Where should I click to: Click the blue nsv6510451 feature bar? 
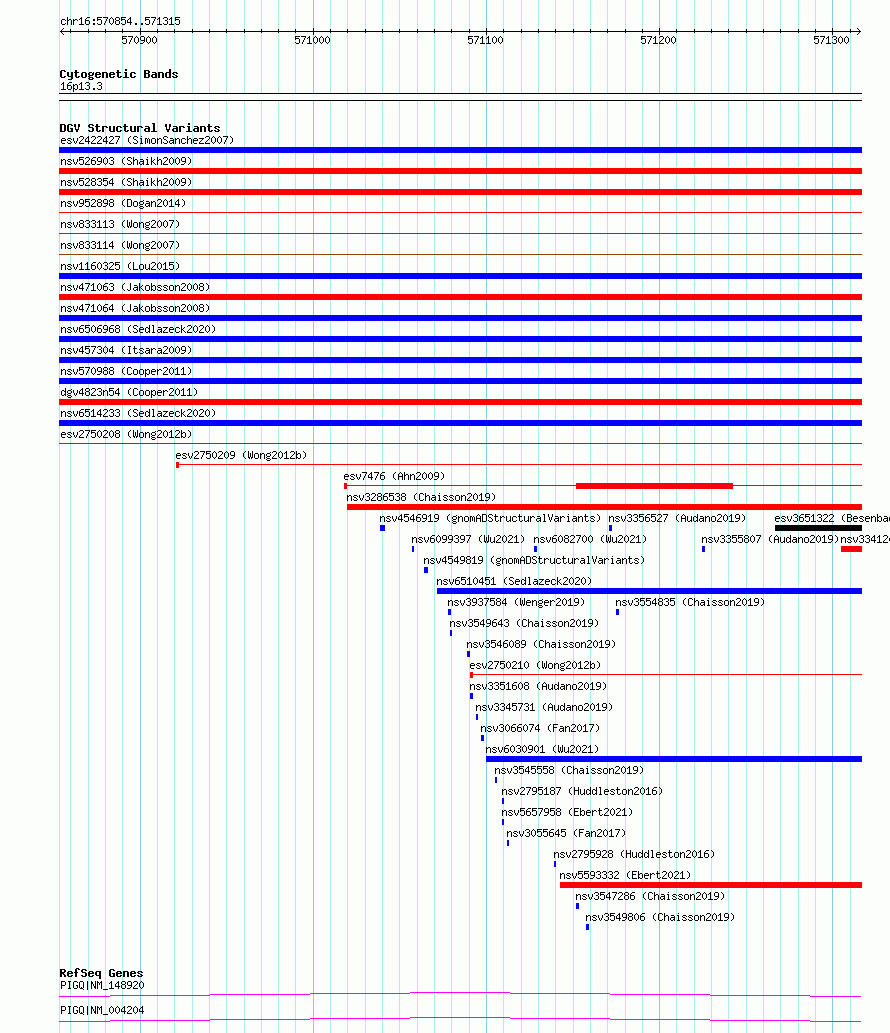(650, 592)
